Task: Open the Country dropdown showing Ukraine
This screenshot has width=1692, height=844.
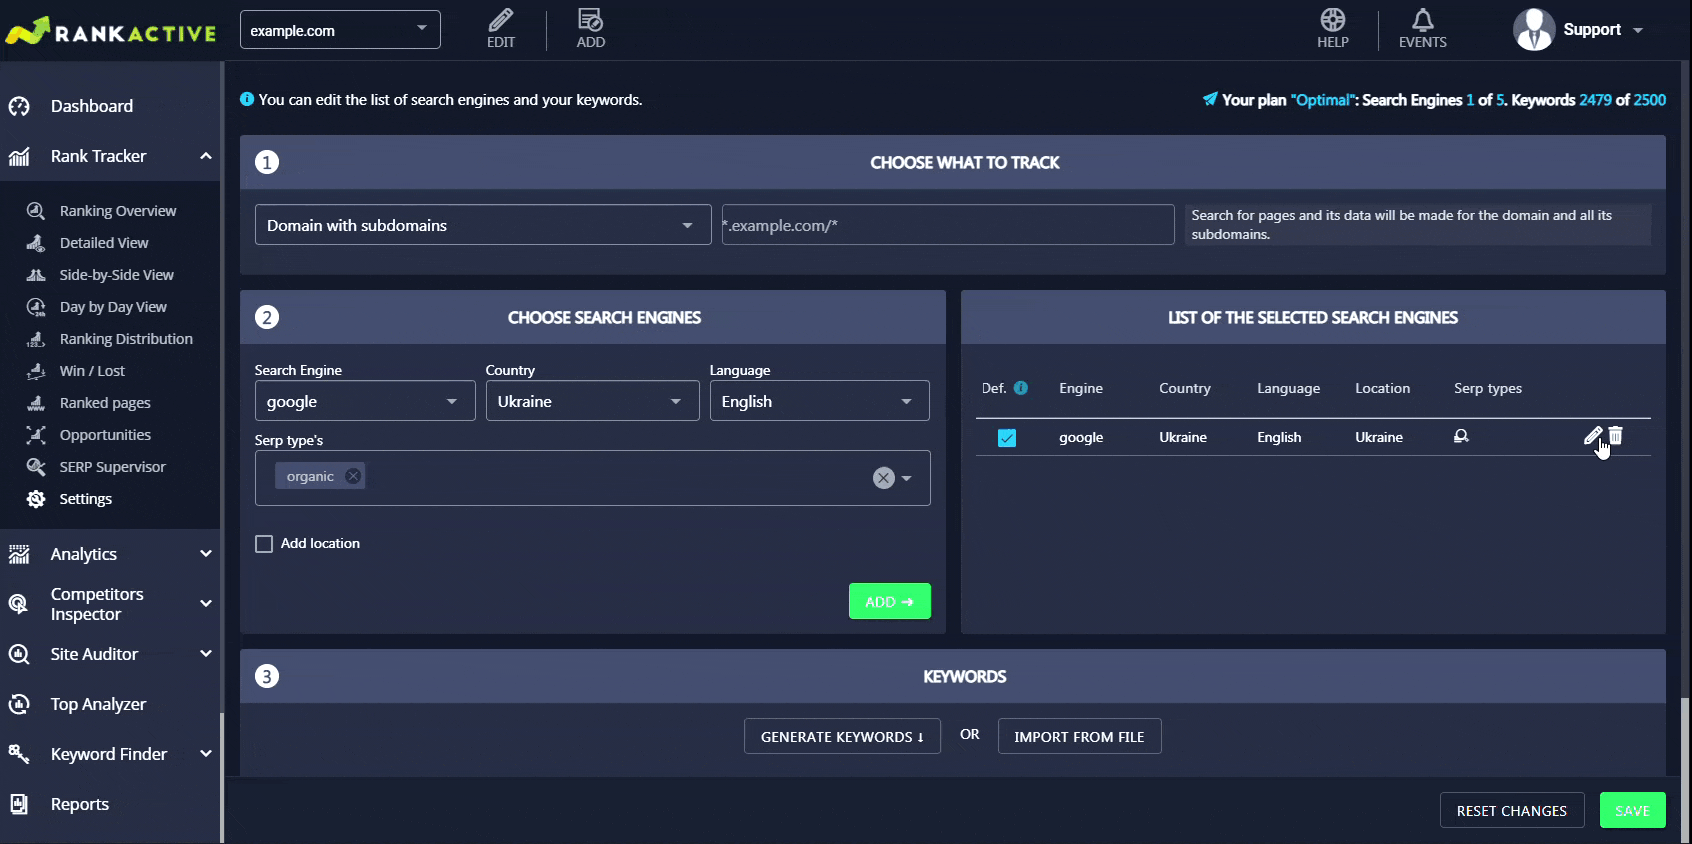Action: [x=592, y=401]
